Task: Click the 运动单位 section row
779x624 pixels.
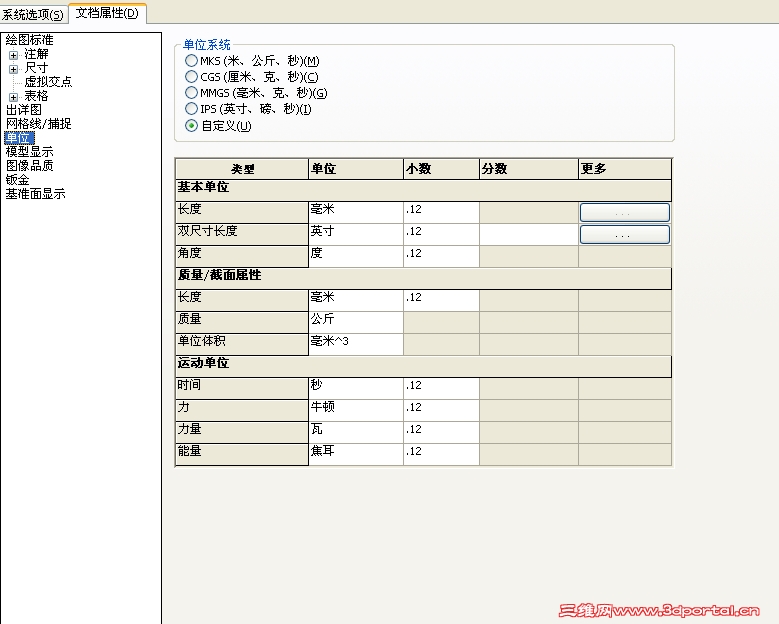Action: (424, 366)
